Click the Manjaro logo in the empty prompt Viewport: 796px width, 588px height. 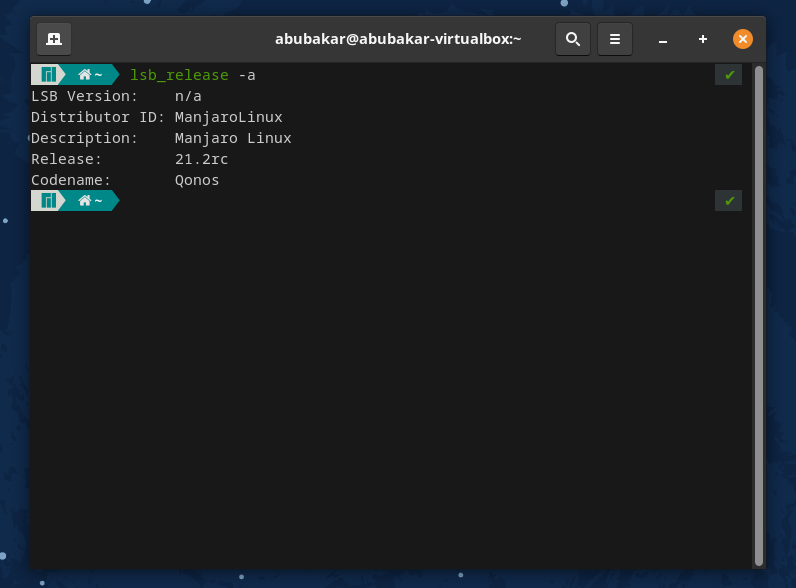point(48,201)
